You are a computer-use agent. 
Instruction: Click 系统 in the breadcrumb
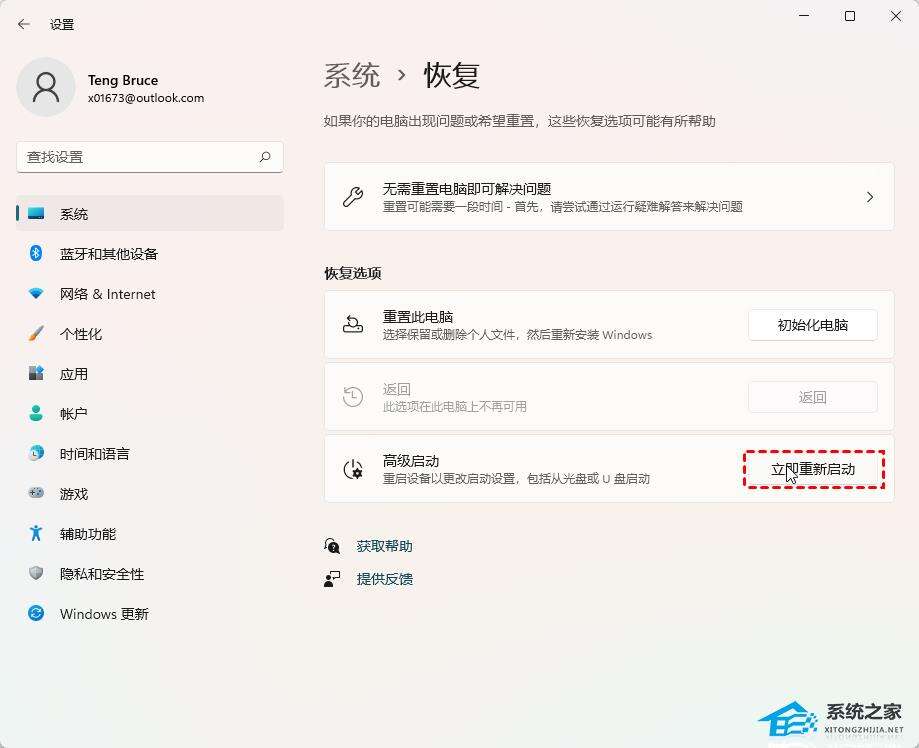tap(352, 76)
